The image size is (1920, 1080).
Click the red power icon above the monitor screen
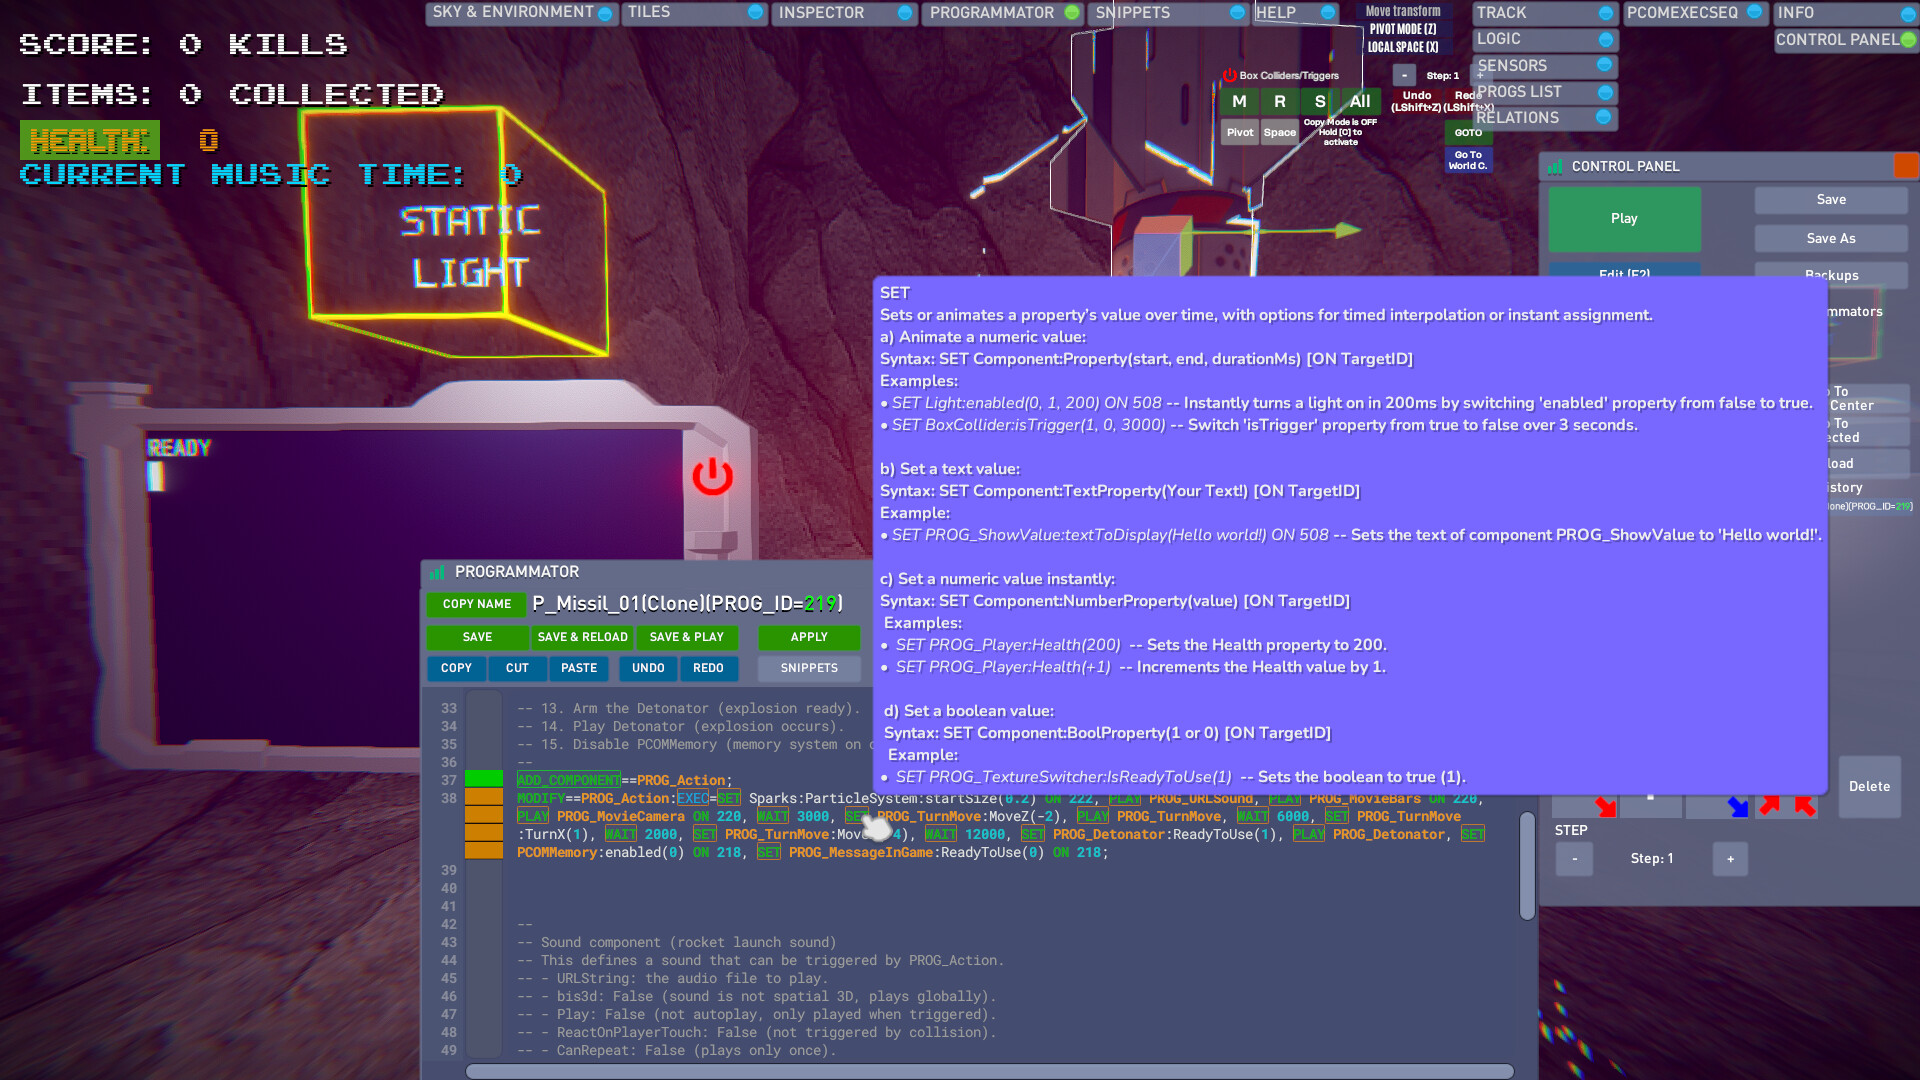click(x=712, y=478)
